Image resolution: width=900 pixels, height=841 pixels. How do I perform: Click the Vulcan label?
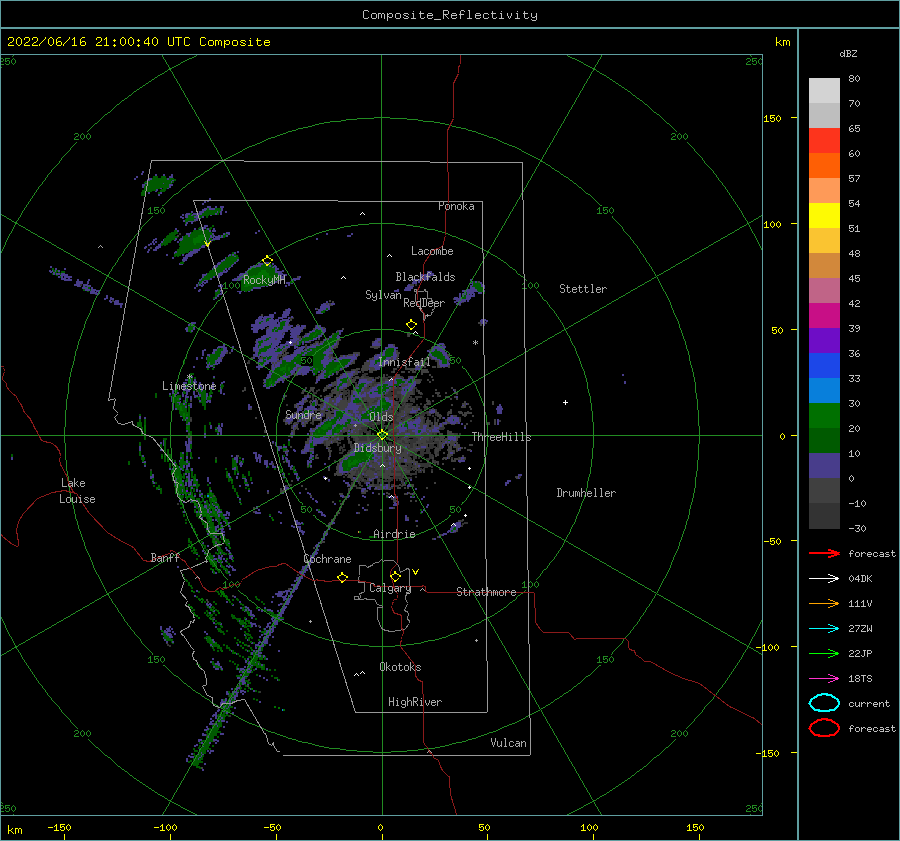click(508, 743)
